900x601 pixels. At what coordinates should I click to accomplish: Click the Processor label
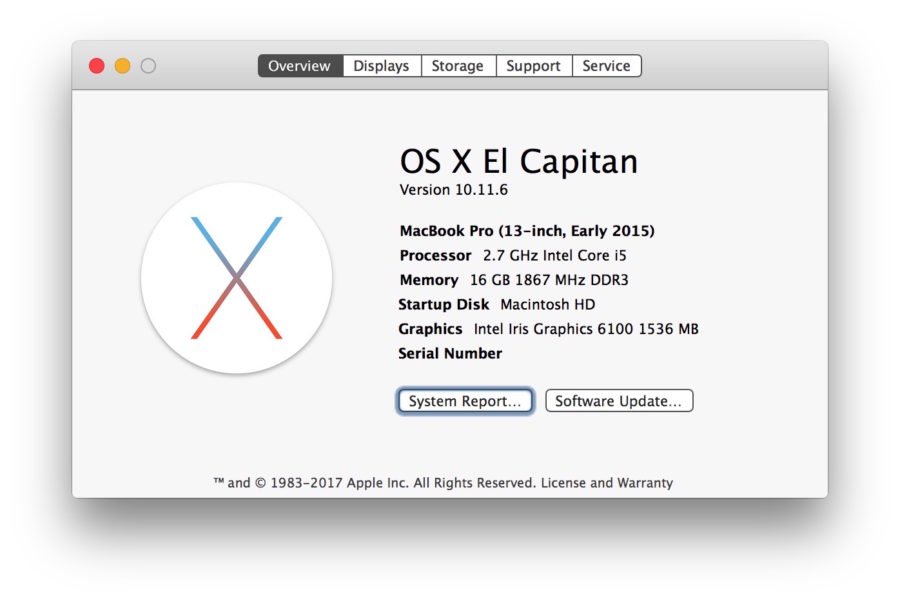(435, 255)
